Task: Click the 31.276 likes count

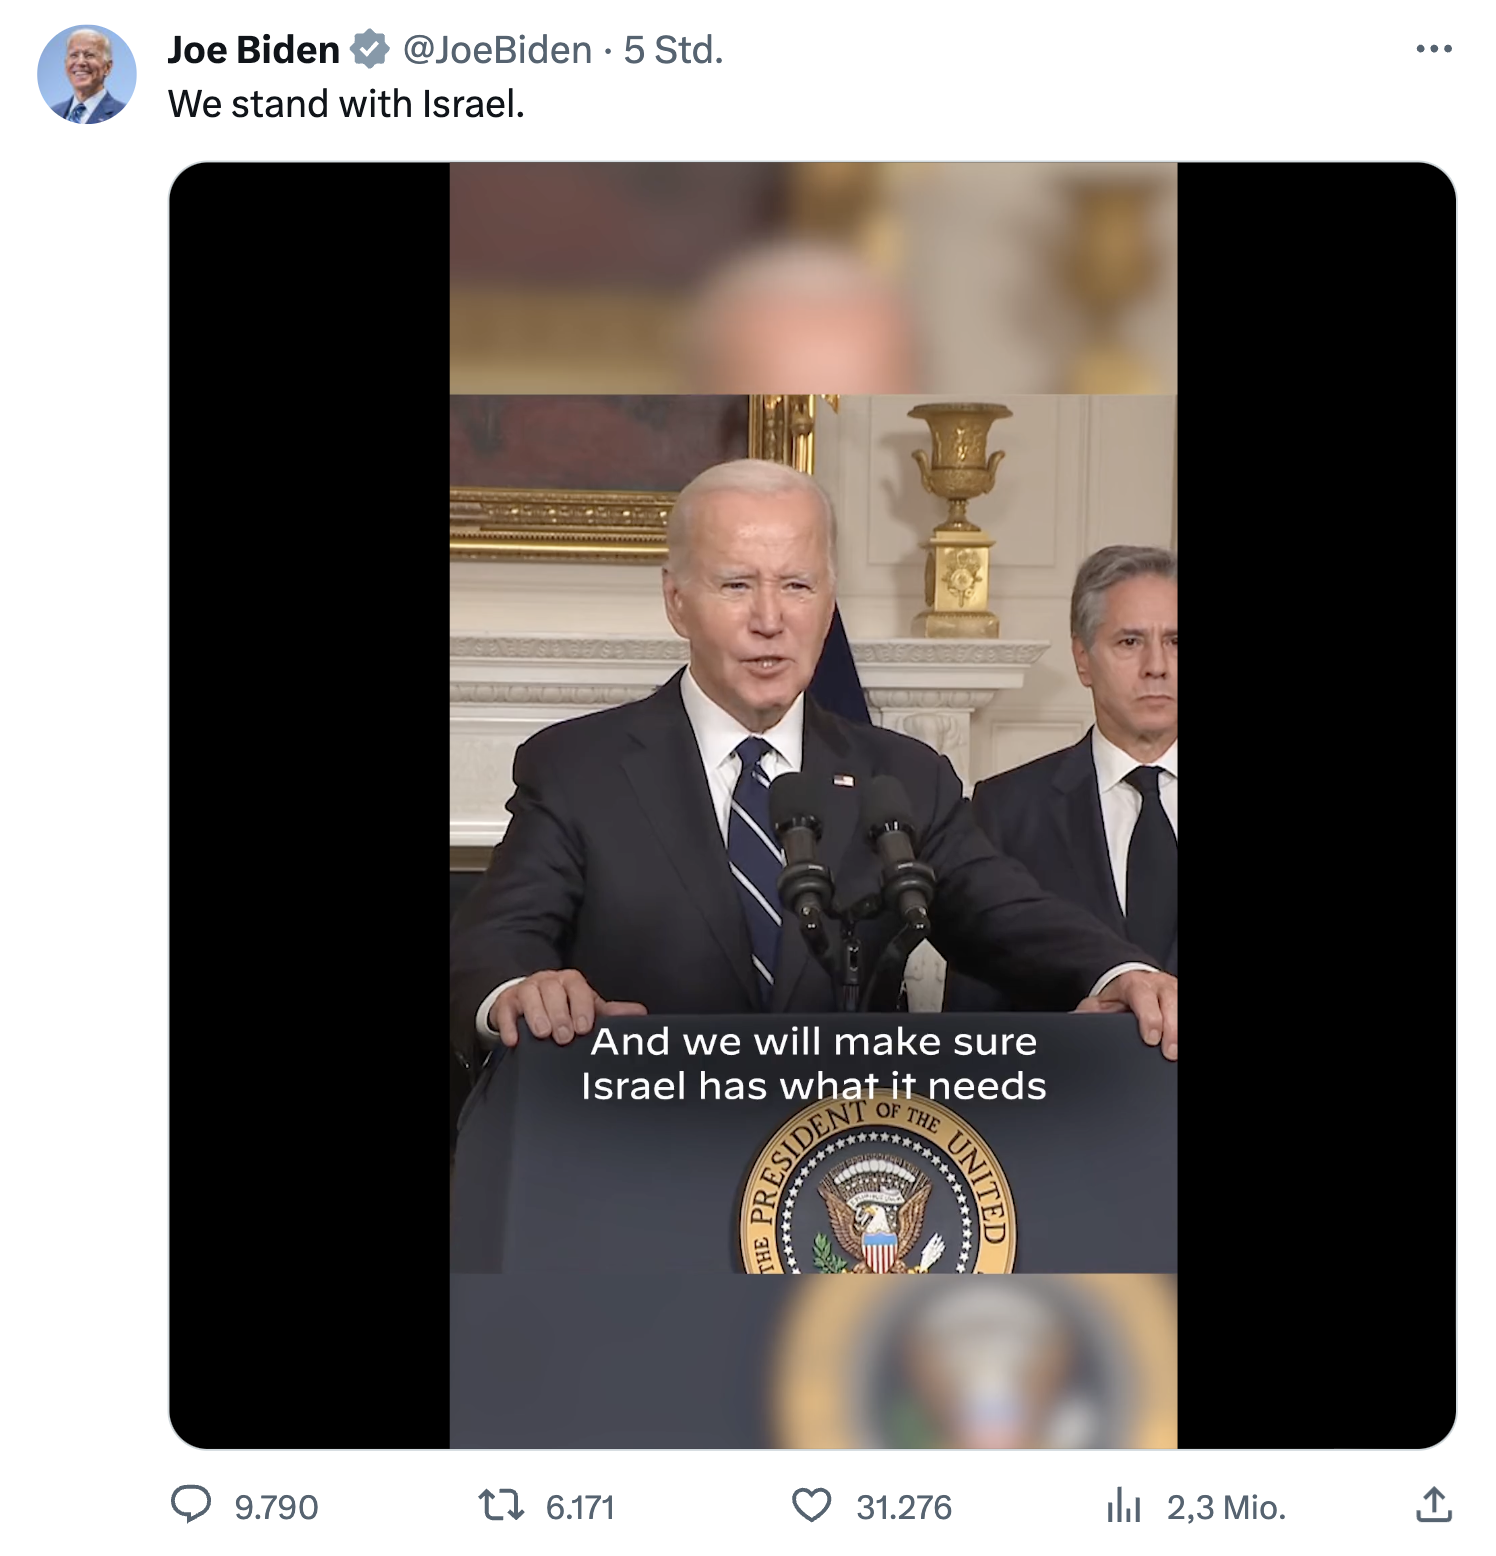Action: click(x=904, y=1506)
